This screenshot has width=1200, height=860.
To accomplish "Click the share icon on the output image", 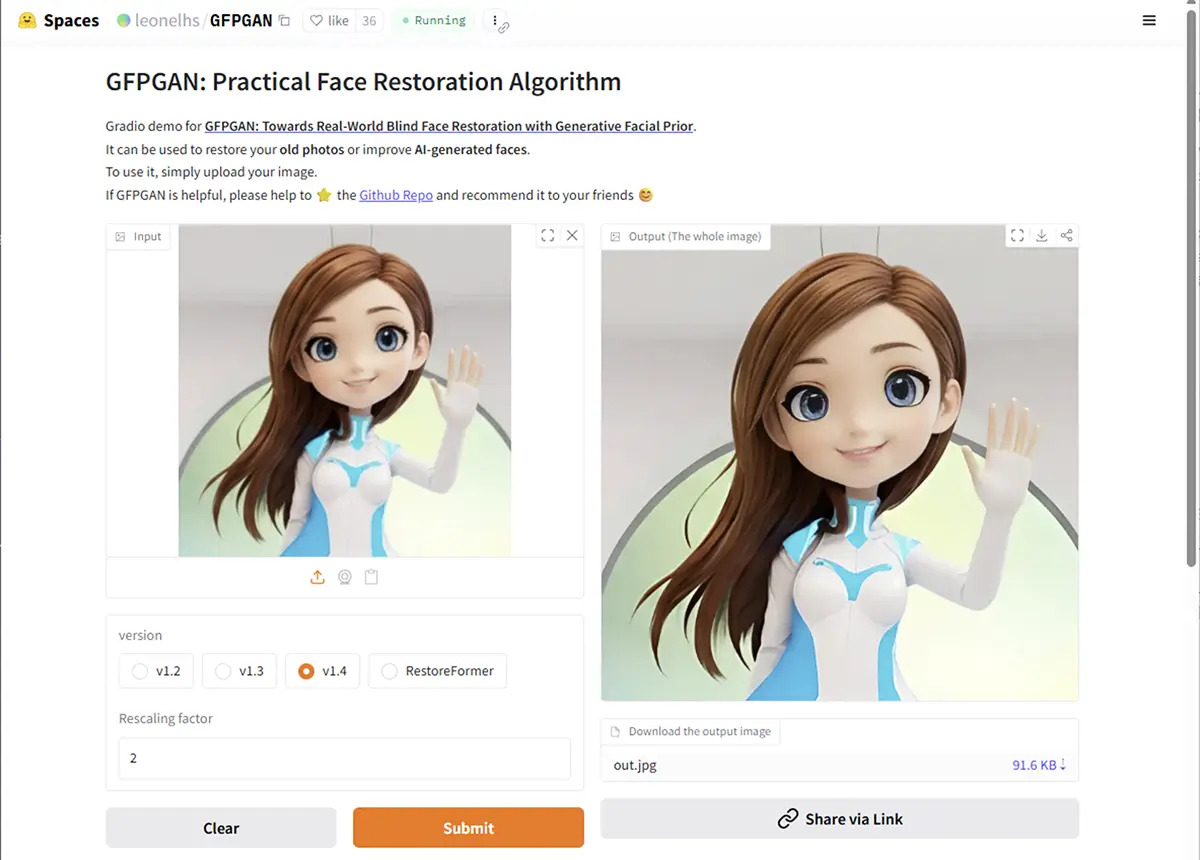I will pos(1066,235).
